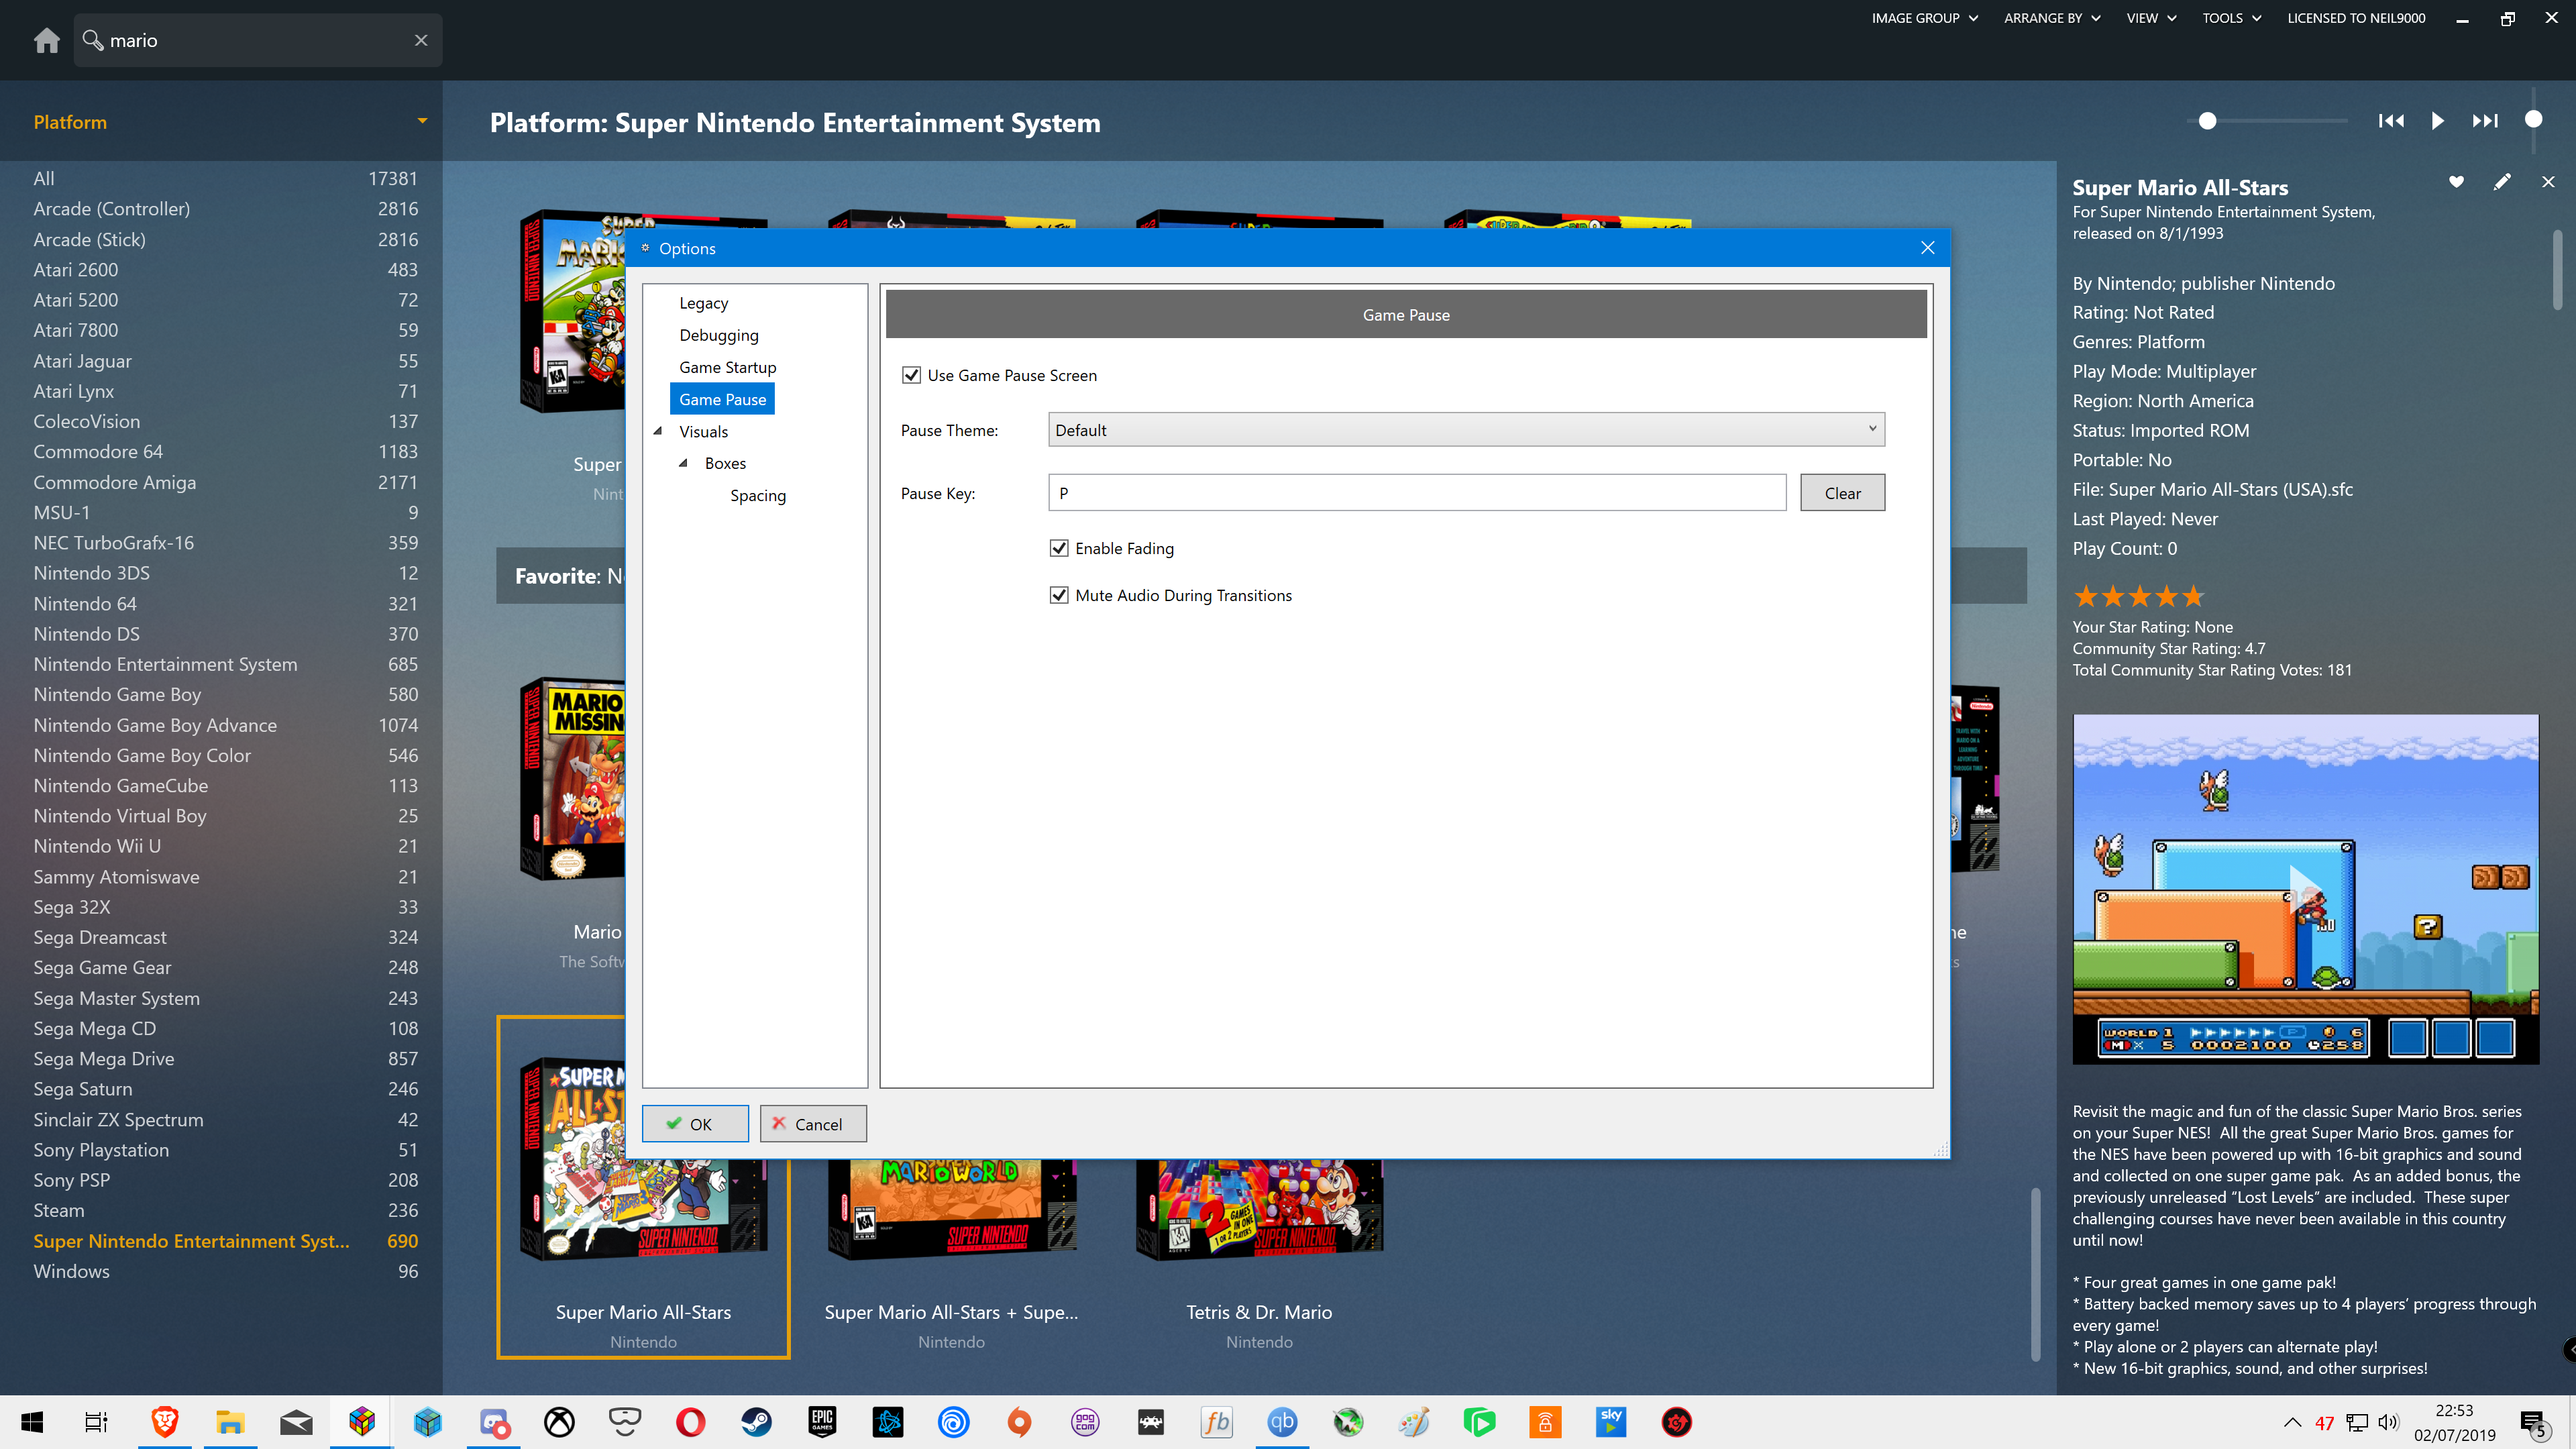Open Battle.net from the taskbar
Viewport: 2576px width, 1449px height.
pos(888,1422)
